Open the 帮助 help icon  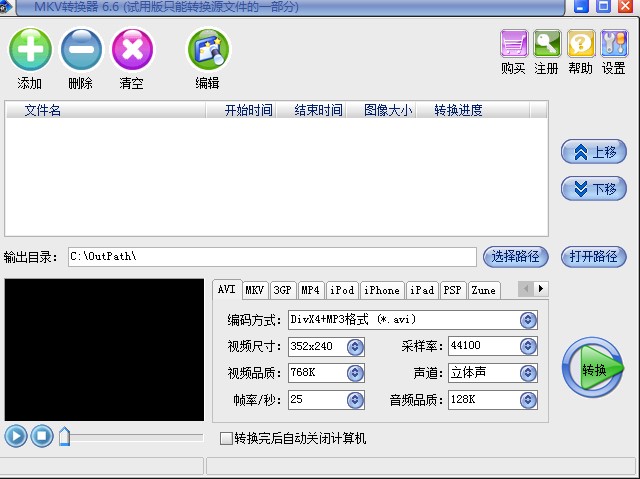point(581,43)
